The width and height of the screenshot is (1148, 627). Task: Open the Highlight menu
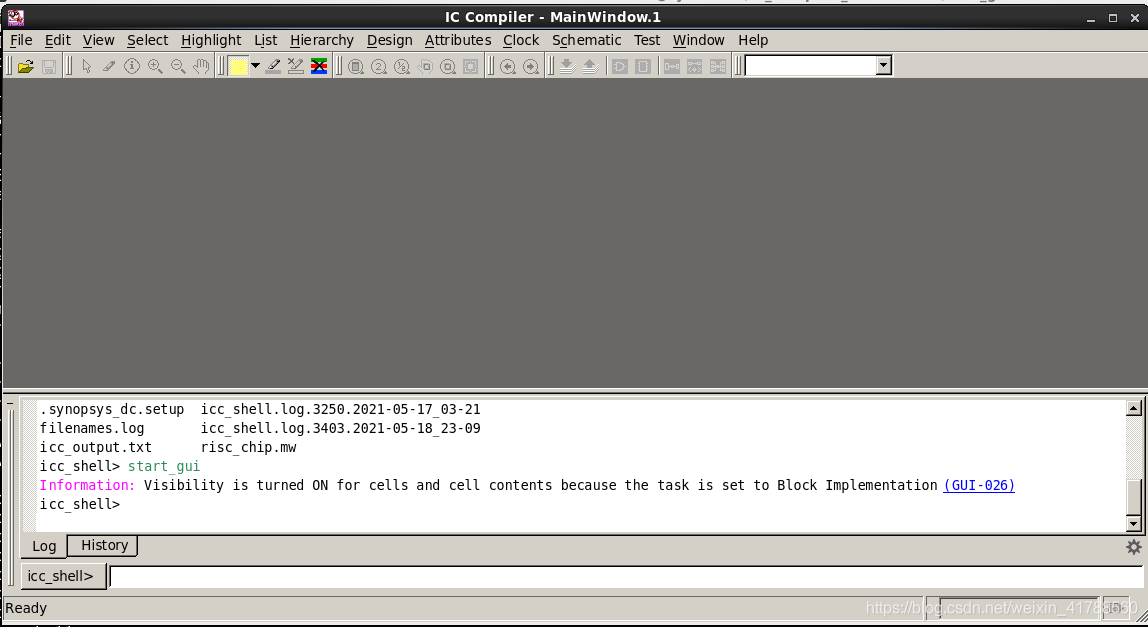click(x=211, y=40)
